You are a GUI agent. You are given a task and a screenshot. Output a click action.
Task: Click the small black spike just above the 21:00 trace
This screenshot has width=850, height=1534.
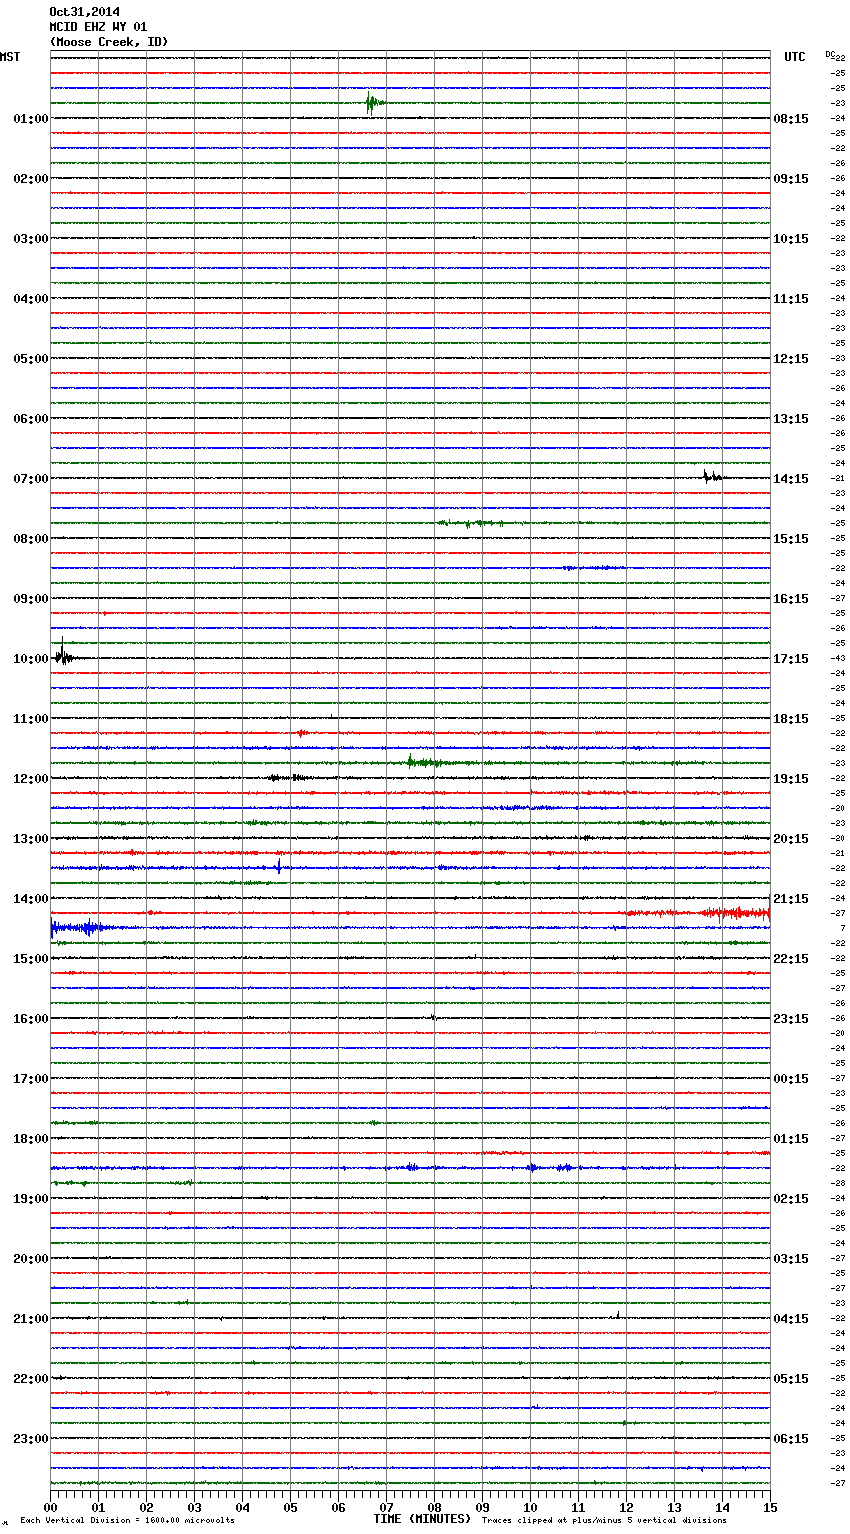(x=618, y=1315)
